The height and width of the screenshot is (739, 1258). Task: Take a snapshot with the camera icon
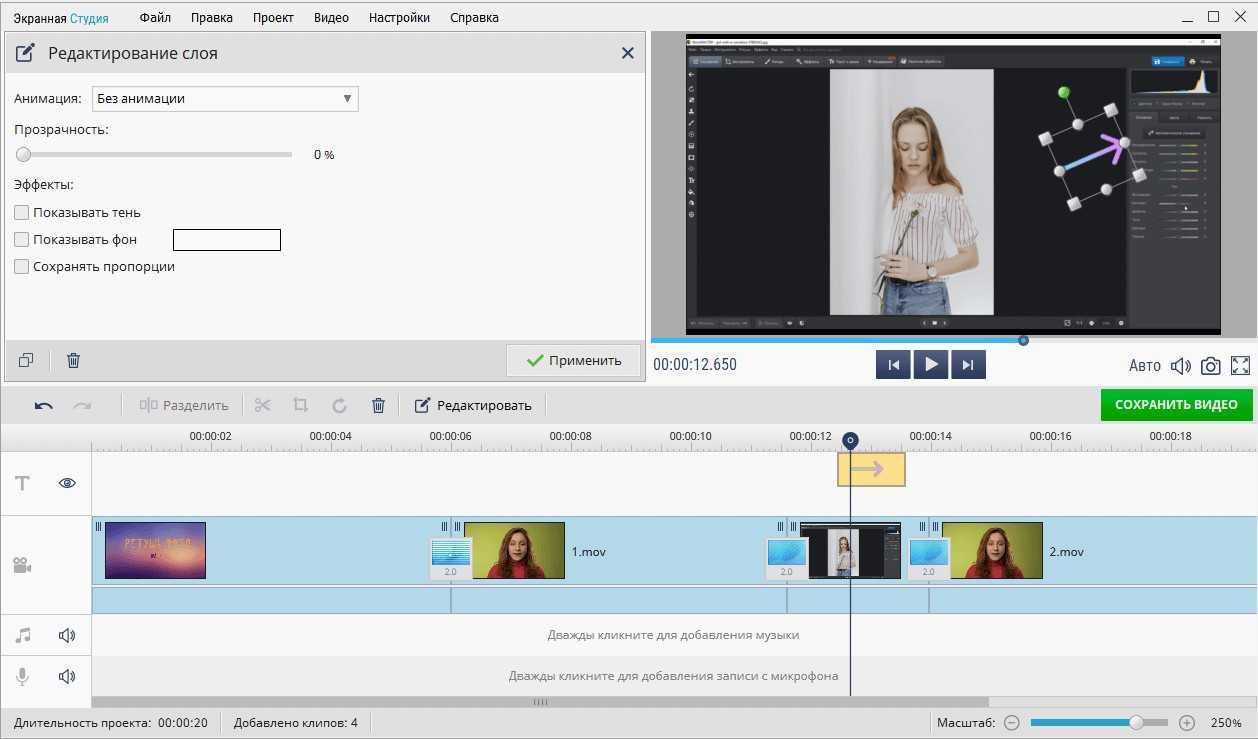(1210, 365)
